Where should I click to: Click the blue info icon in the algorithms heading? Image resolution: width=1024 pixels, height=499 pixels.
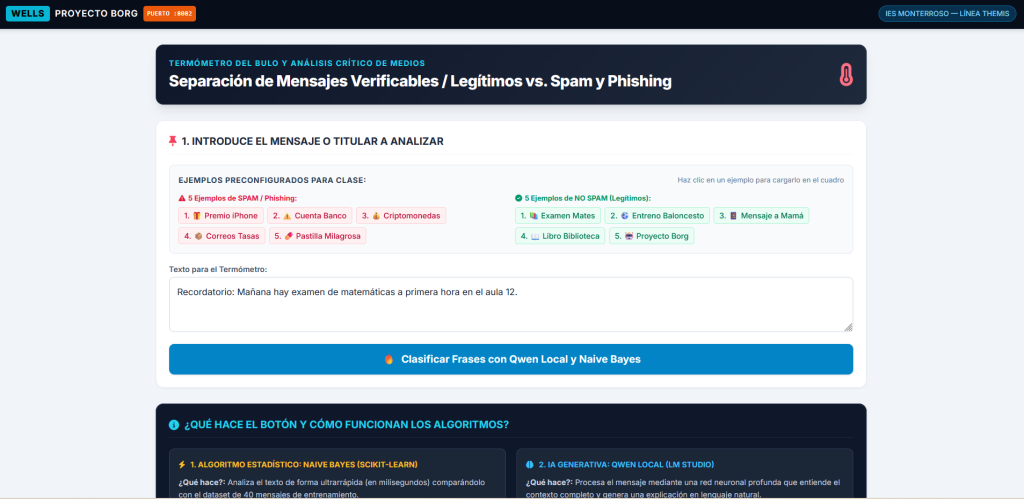coord(174,425)
